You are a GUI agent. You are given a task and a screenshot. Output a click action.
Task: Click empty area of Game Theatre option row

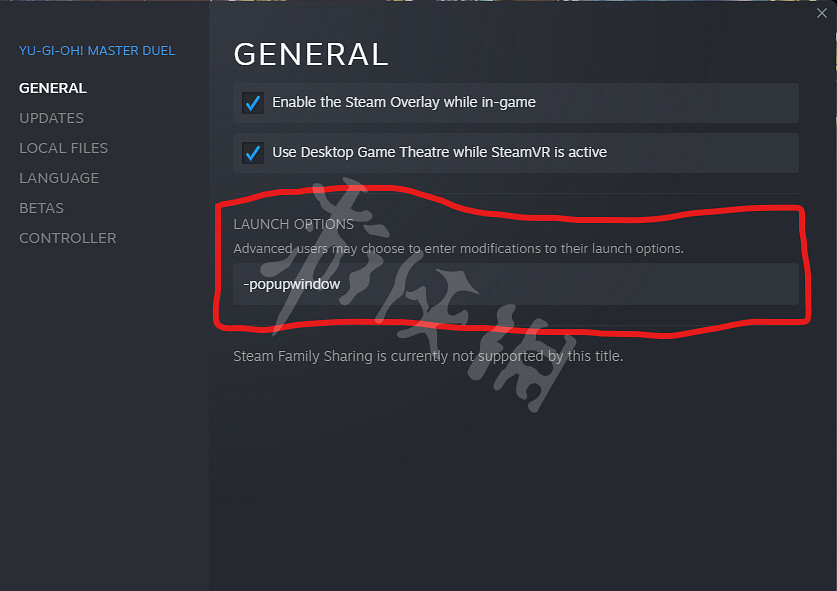tap(702, 153)
